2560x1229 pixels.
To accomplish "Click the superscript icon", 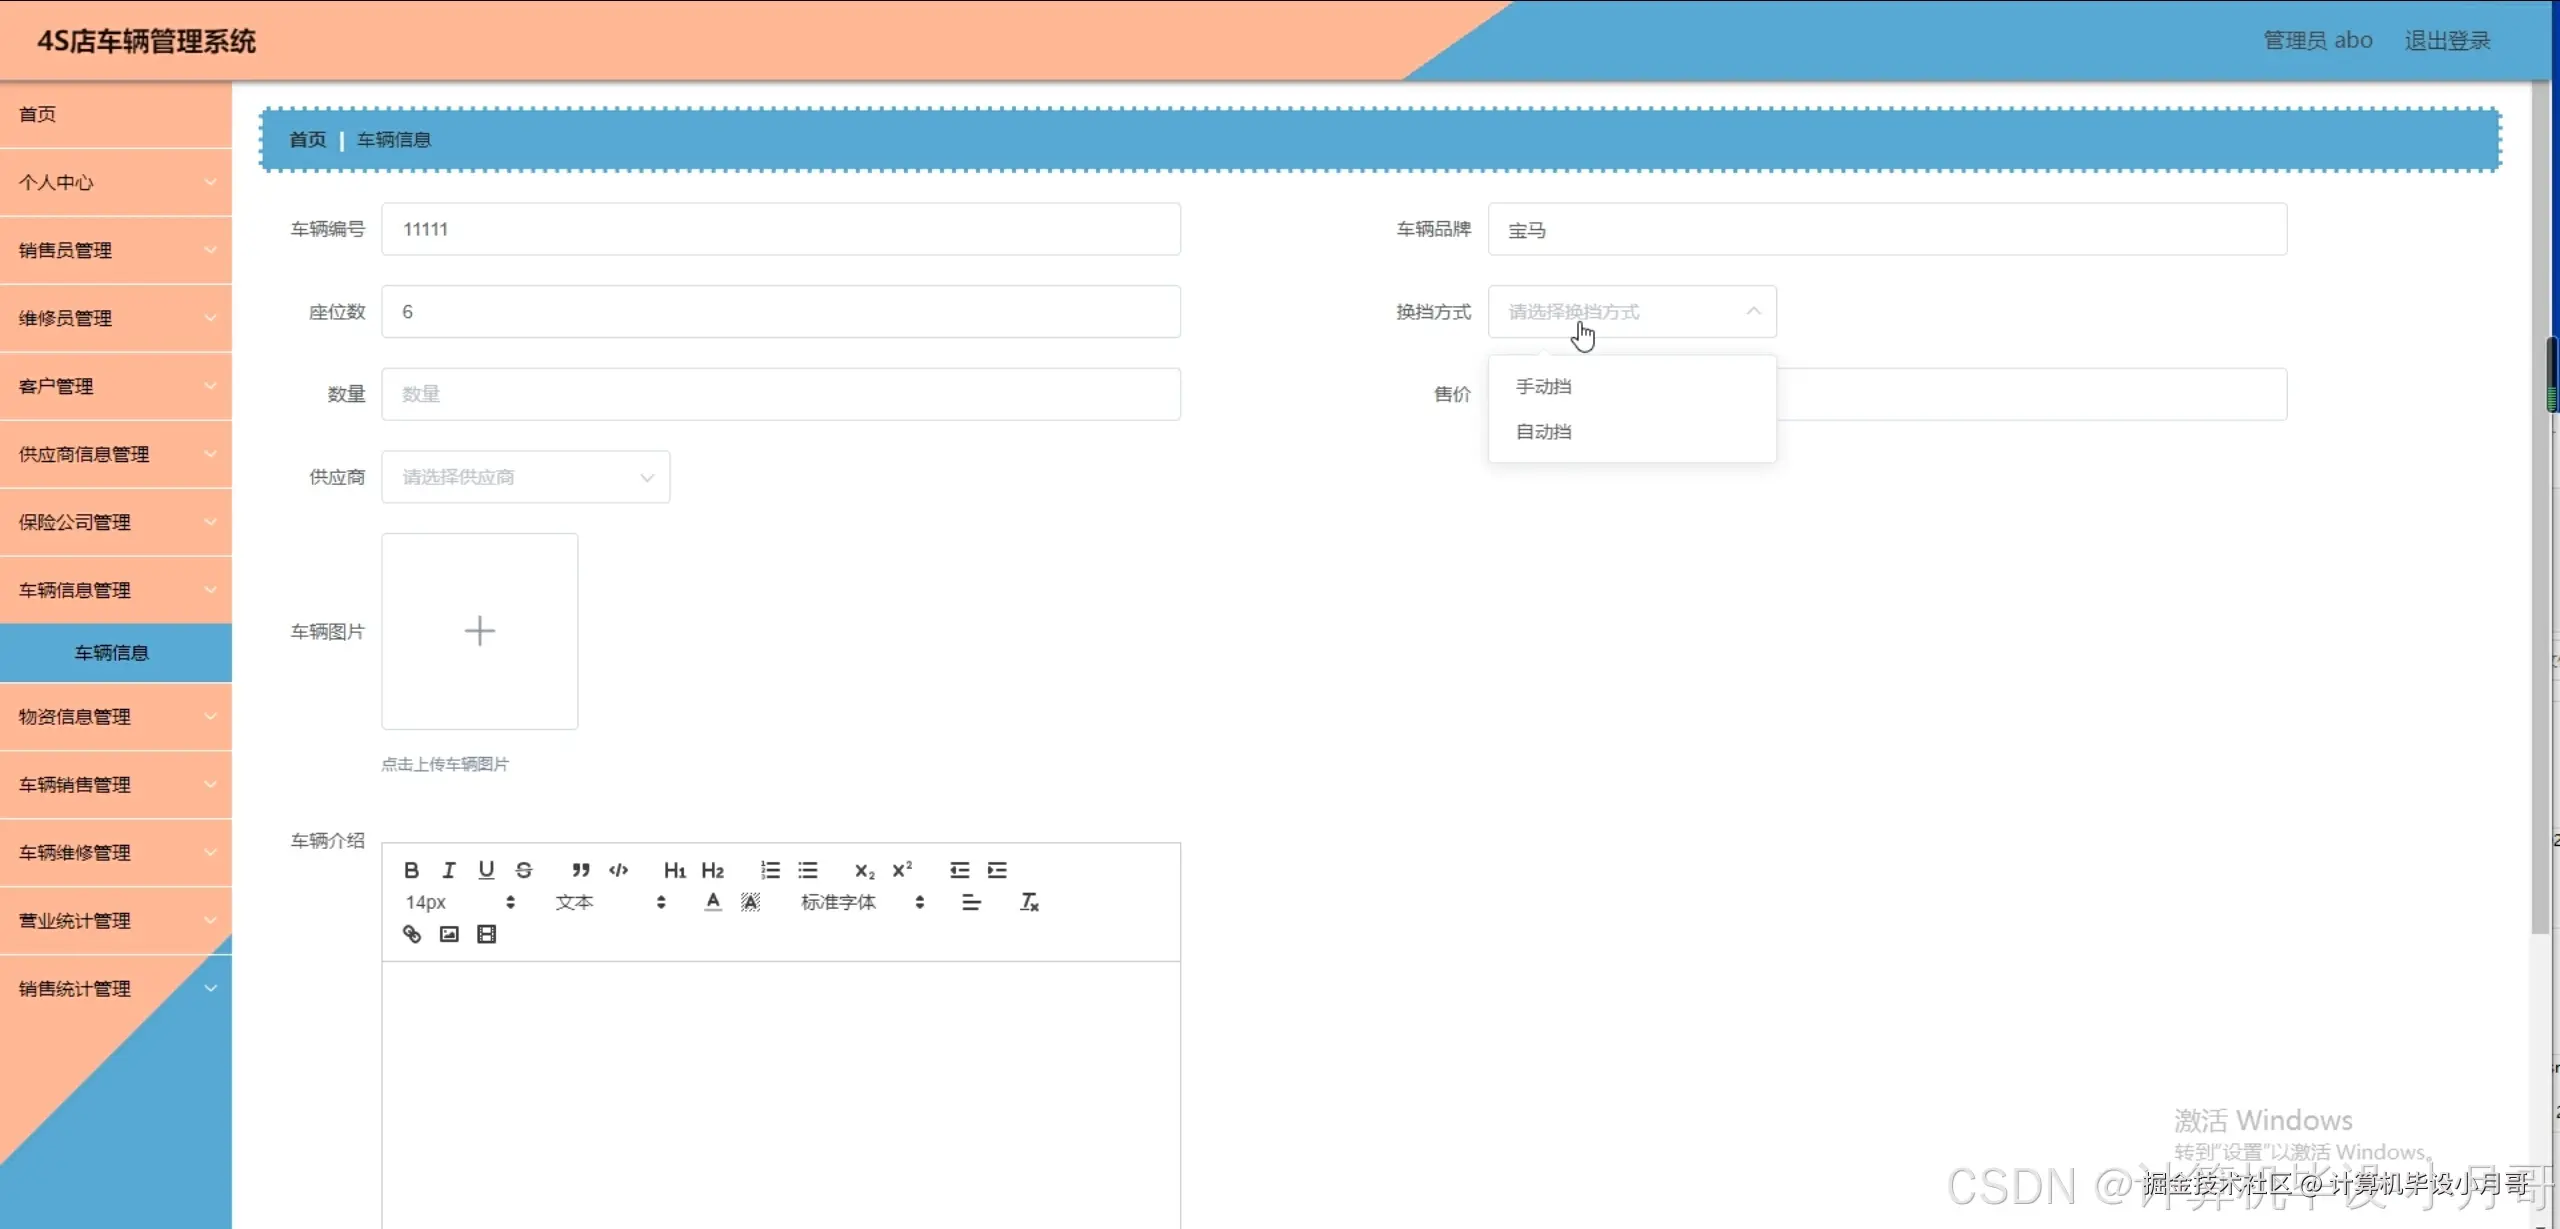I will tap(902, 870).
